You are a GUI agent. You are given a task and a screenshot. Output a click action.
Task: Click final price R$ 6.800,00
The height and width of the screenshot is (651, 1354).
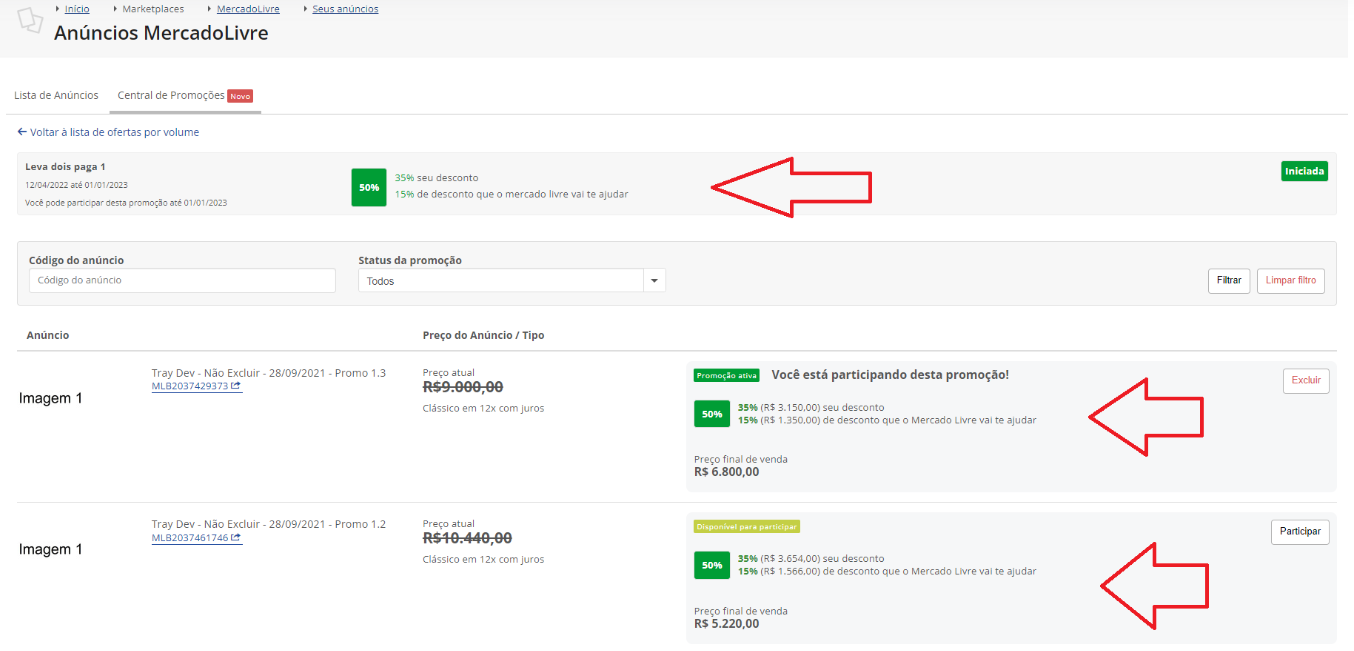(726, 472)
